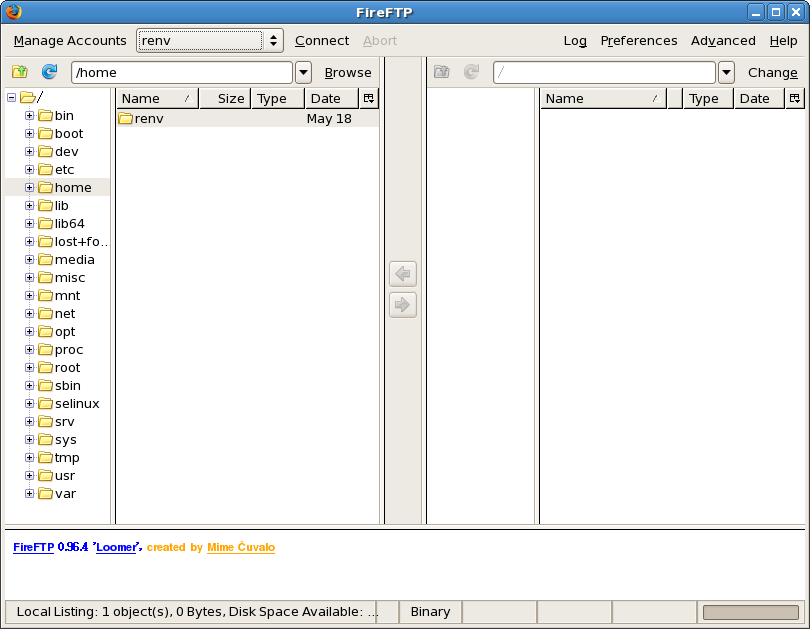Click the May 18 date cell
The width and height of the screenshot is (810, 629).
tap(329, 119)
